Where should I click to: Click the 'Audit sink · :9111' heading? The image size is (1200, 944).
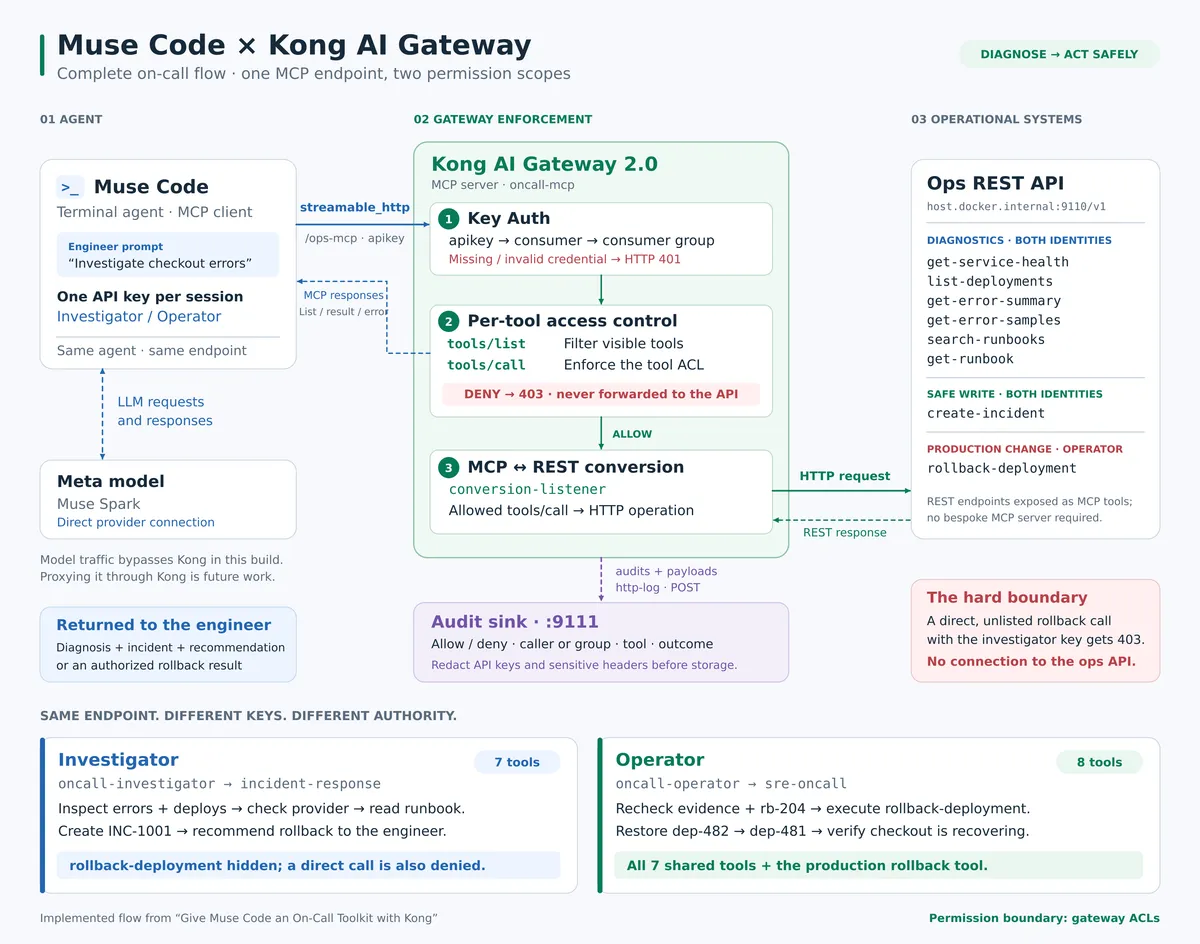coord(515,622)
